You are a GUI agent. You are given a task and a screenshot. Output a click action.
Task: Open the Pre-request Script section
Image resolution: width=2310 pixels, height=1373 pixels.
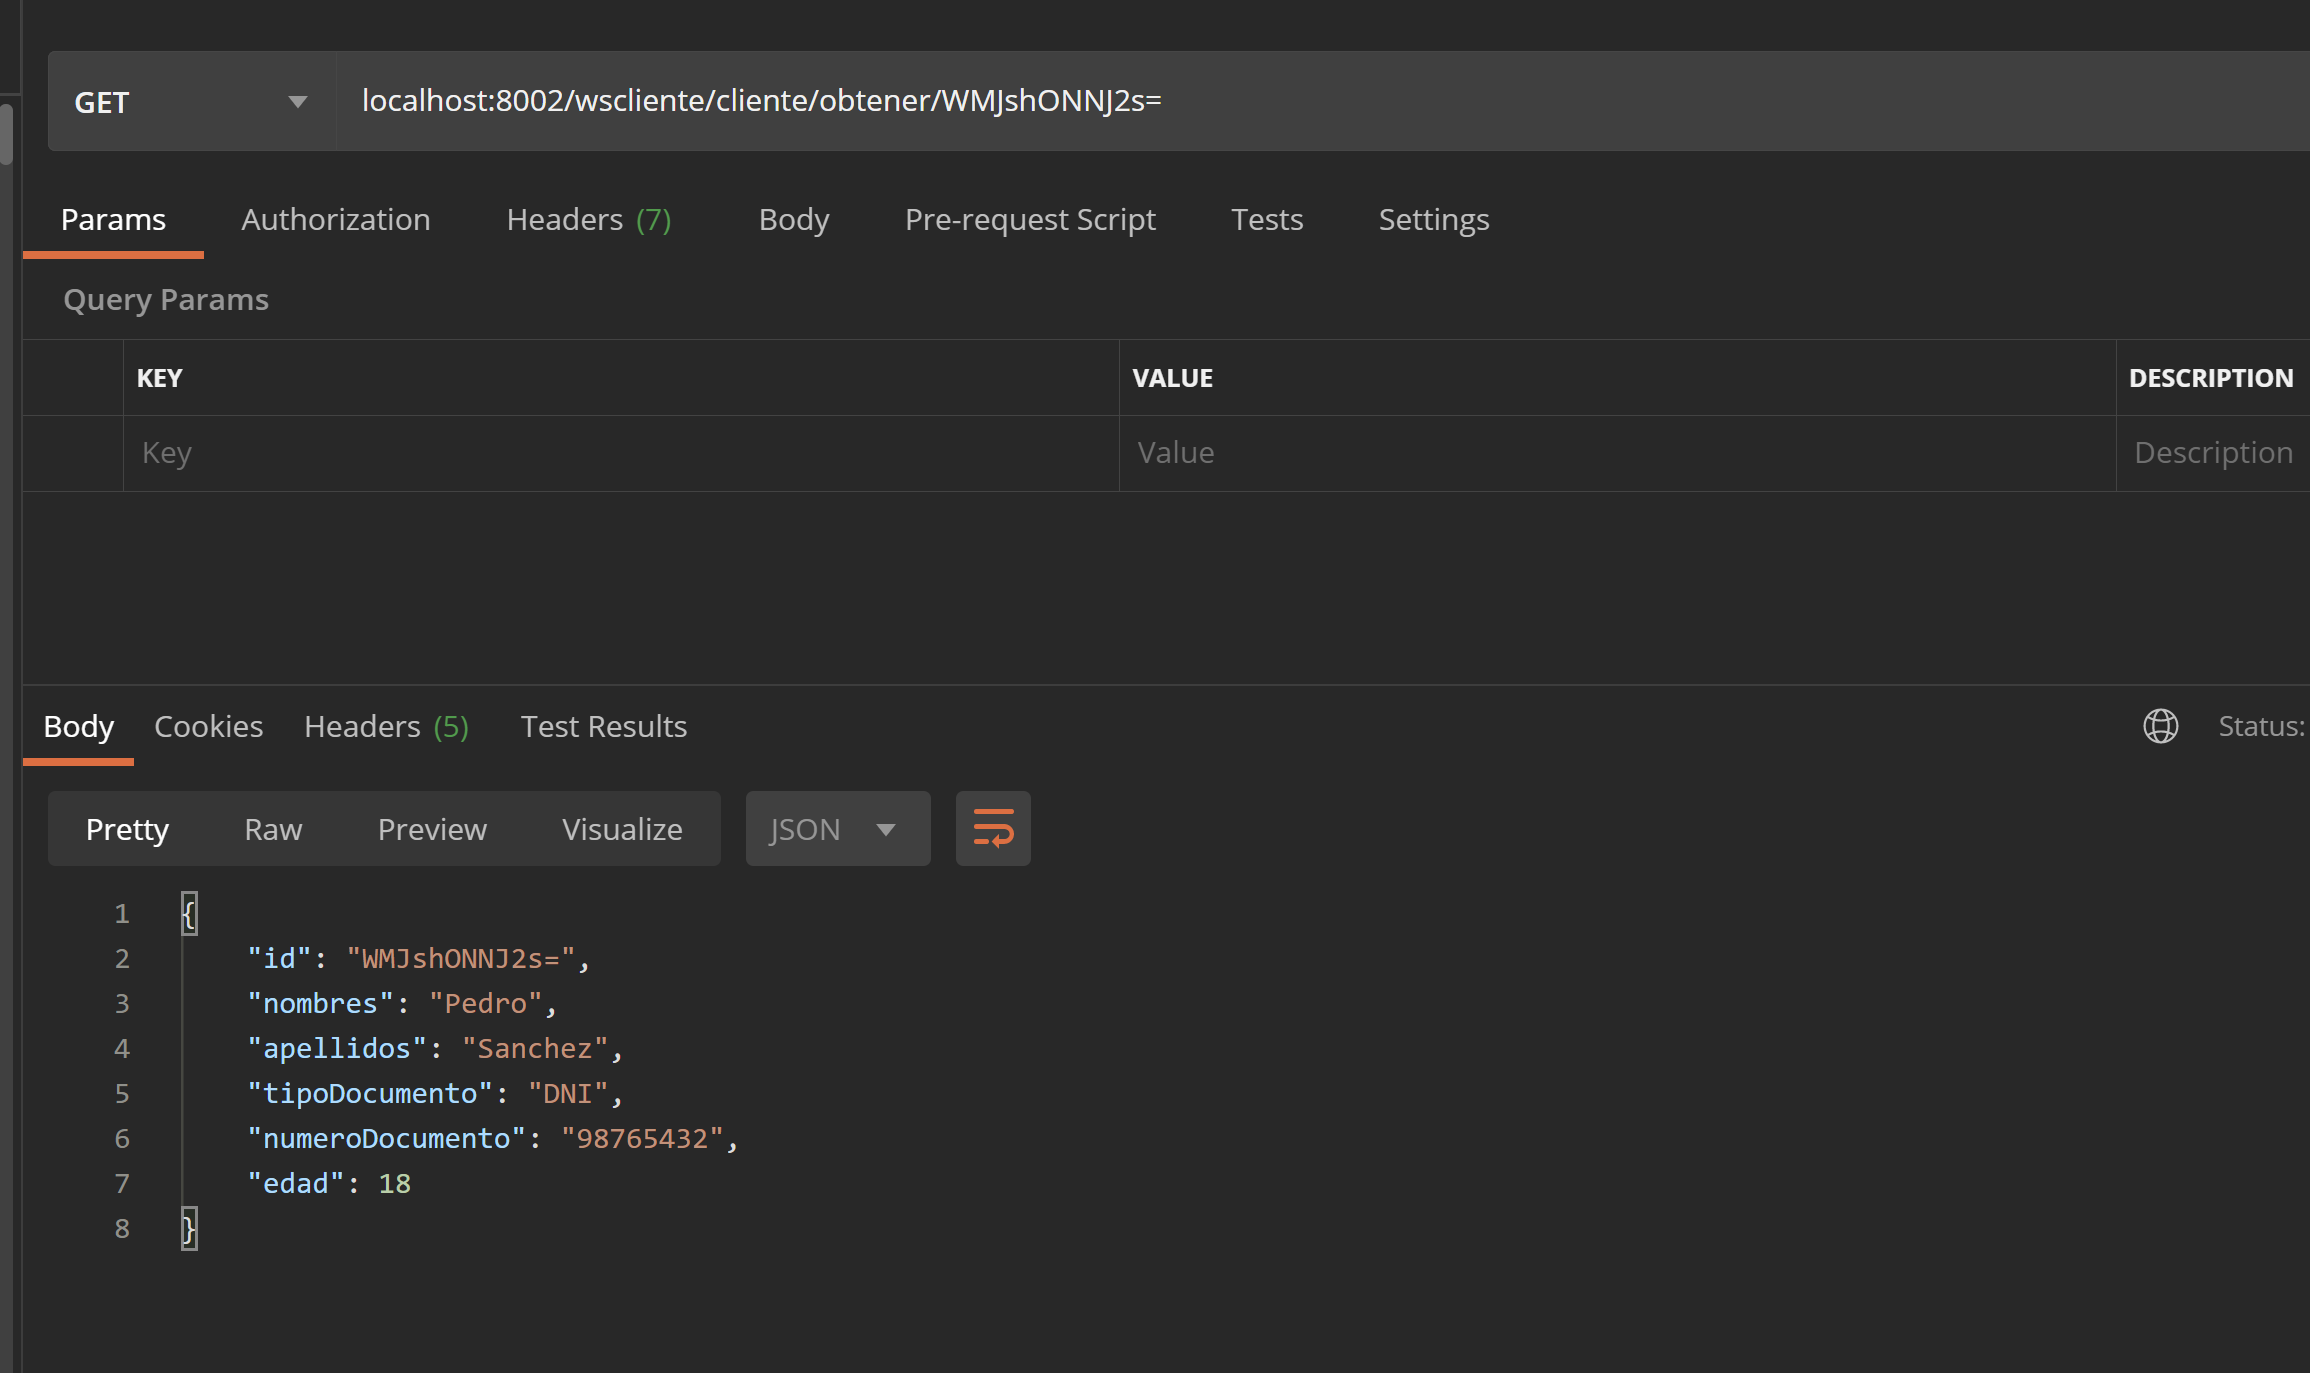(x=1030, y=219)
